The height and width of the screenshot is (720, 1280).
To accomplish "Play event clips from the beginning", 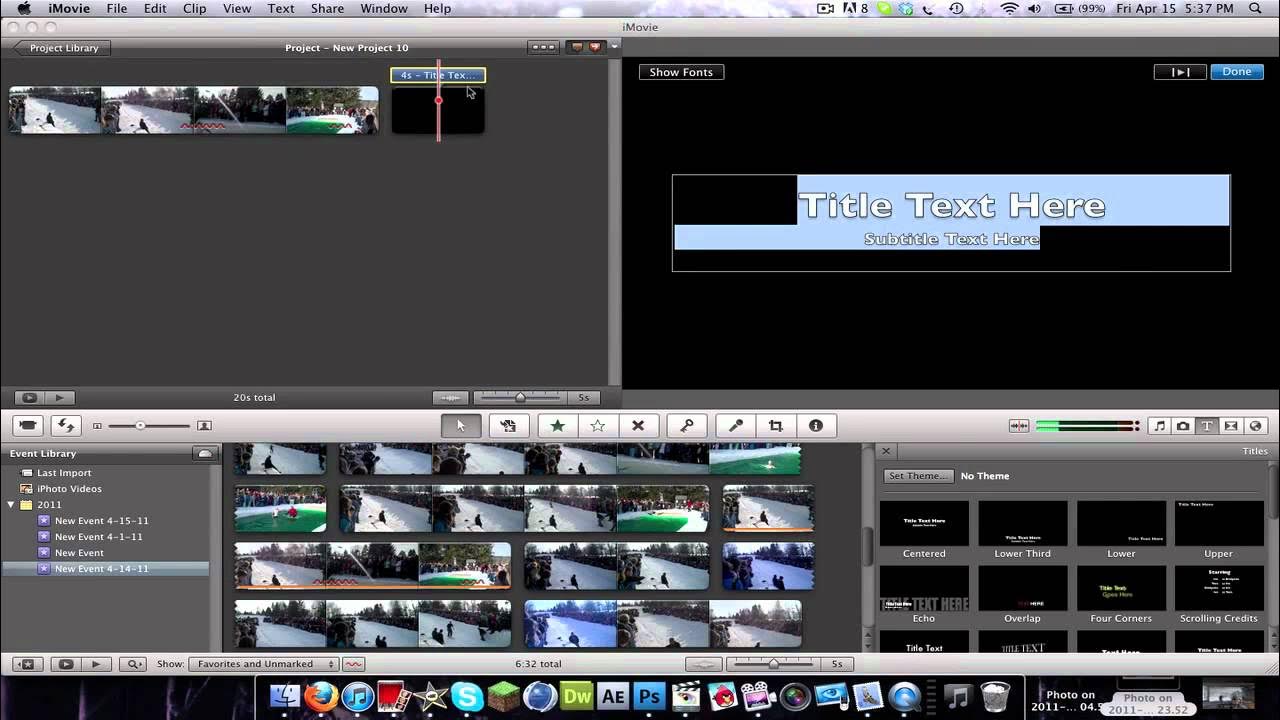I will tap(96, 664).
